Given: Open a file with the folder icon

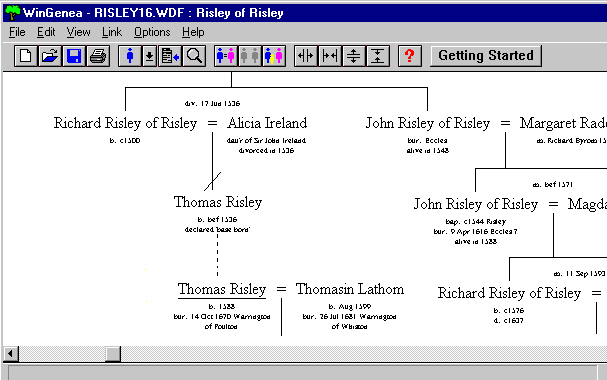Looking at the screenshot, I should 50,56.
